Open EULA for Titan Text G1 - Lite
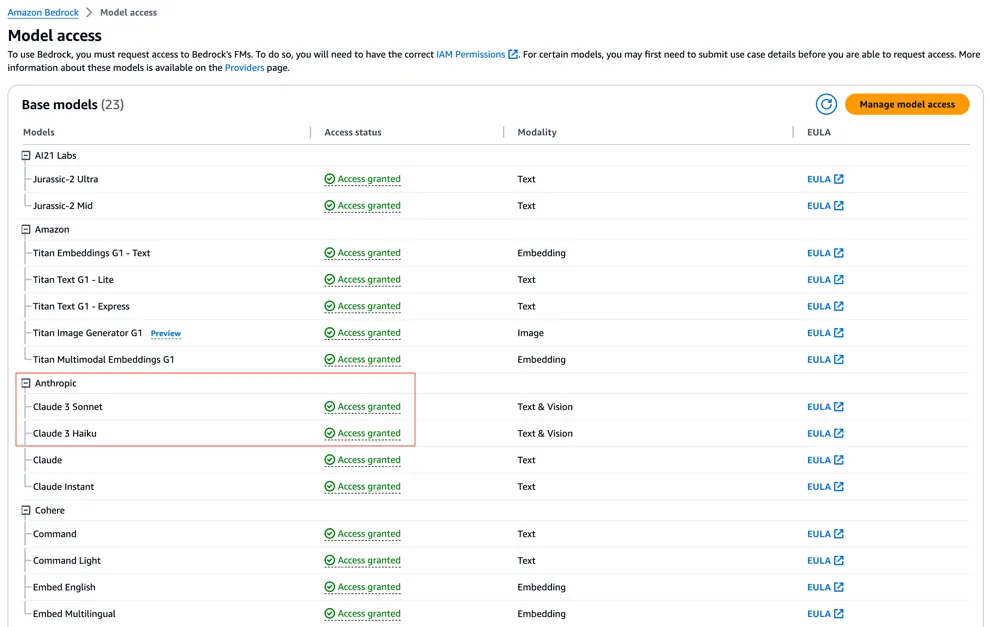Viewport: 990px width, 627px height. click(825, 280)
